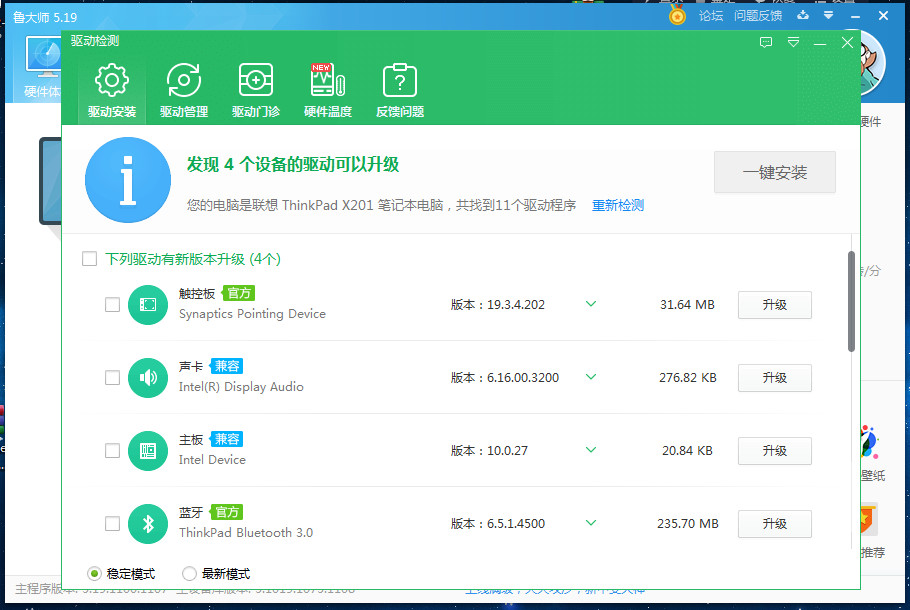Select 稳定模式 radio option
Viewport: 910px width, 610px height.
94,573
